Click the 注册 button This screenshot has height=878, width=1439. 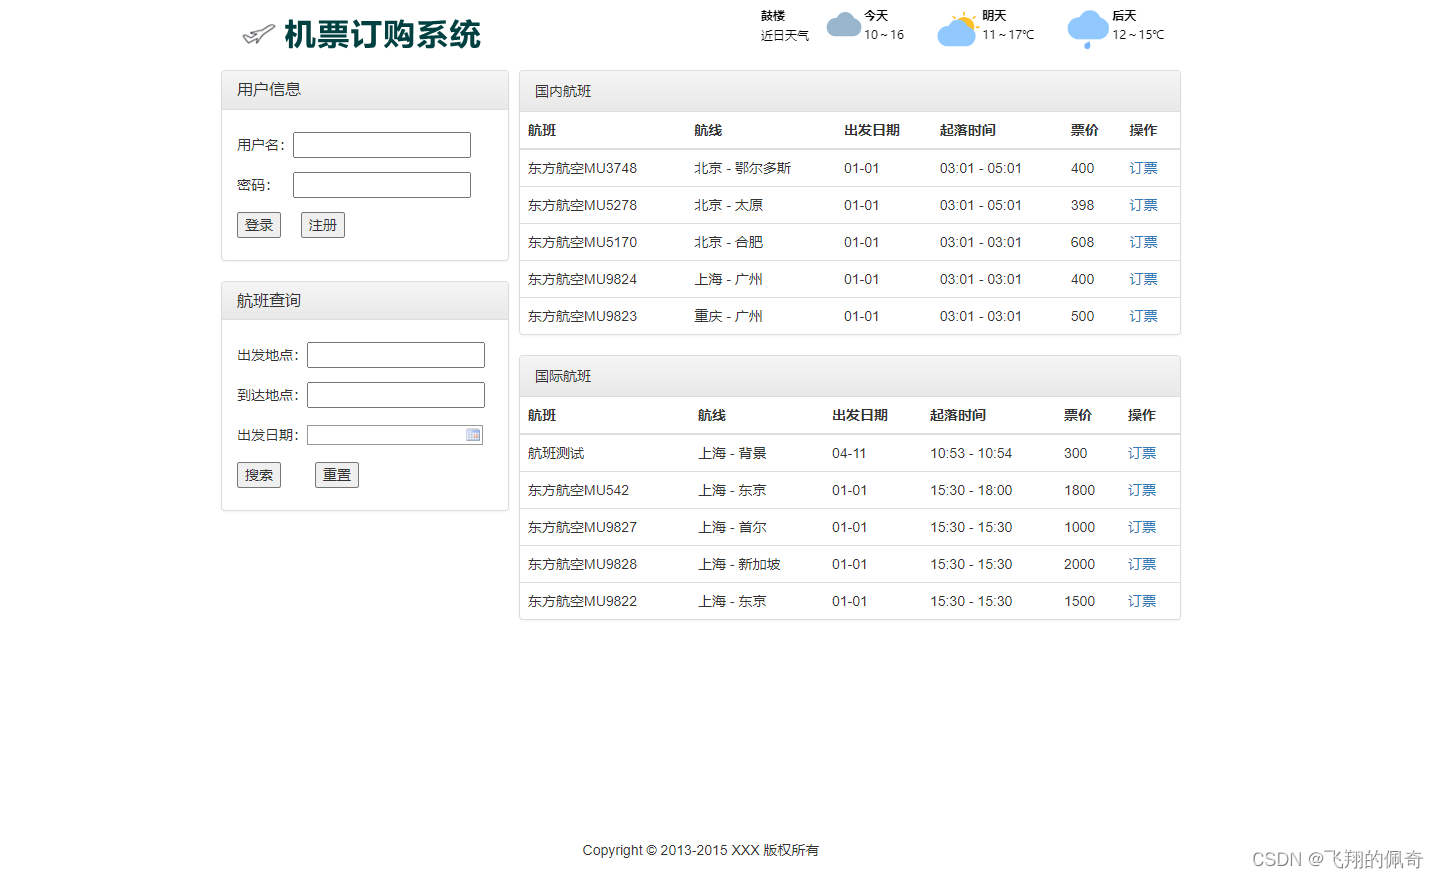pyautogui.click(x=322, y=224)
